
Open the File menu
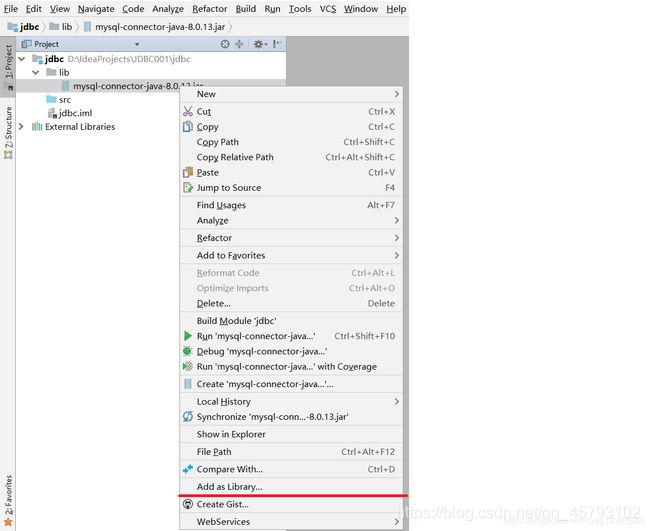point(11,9)
